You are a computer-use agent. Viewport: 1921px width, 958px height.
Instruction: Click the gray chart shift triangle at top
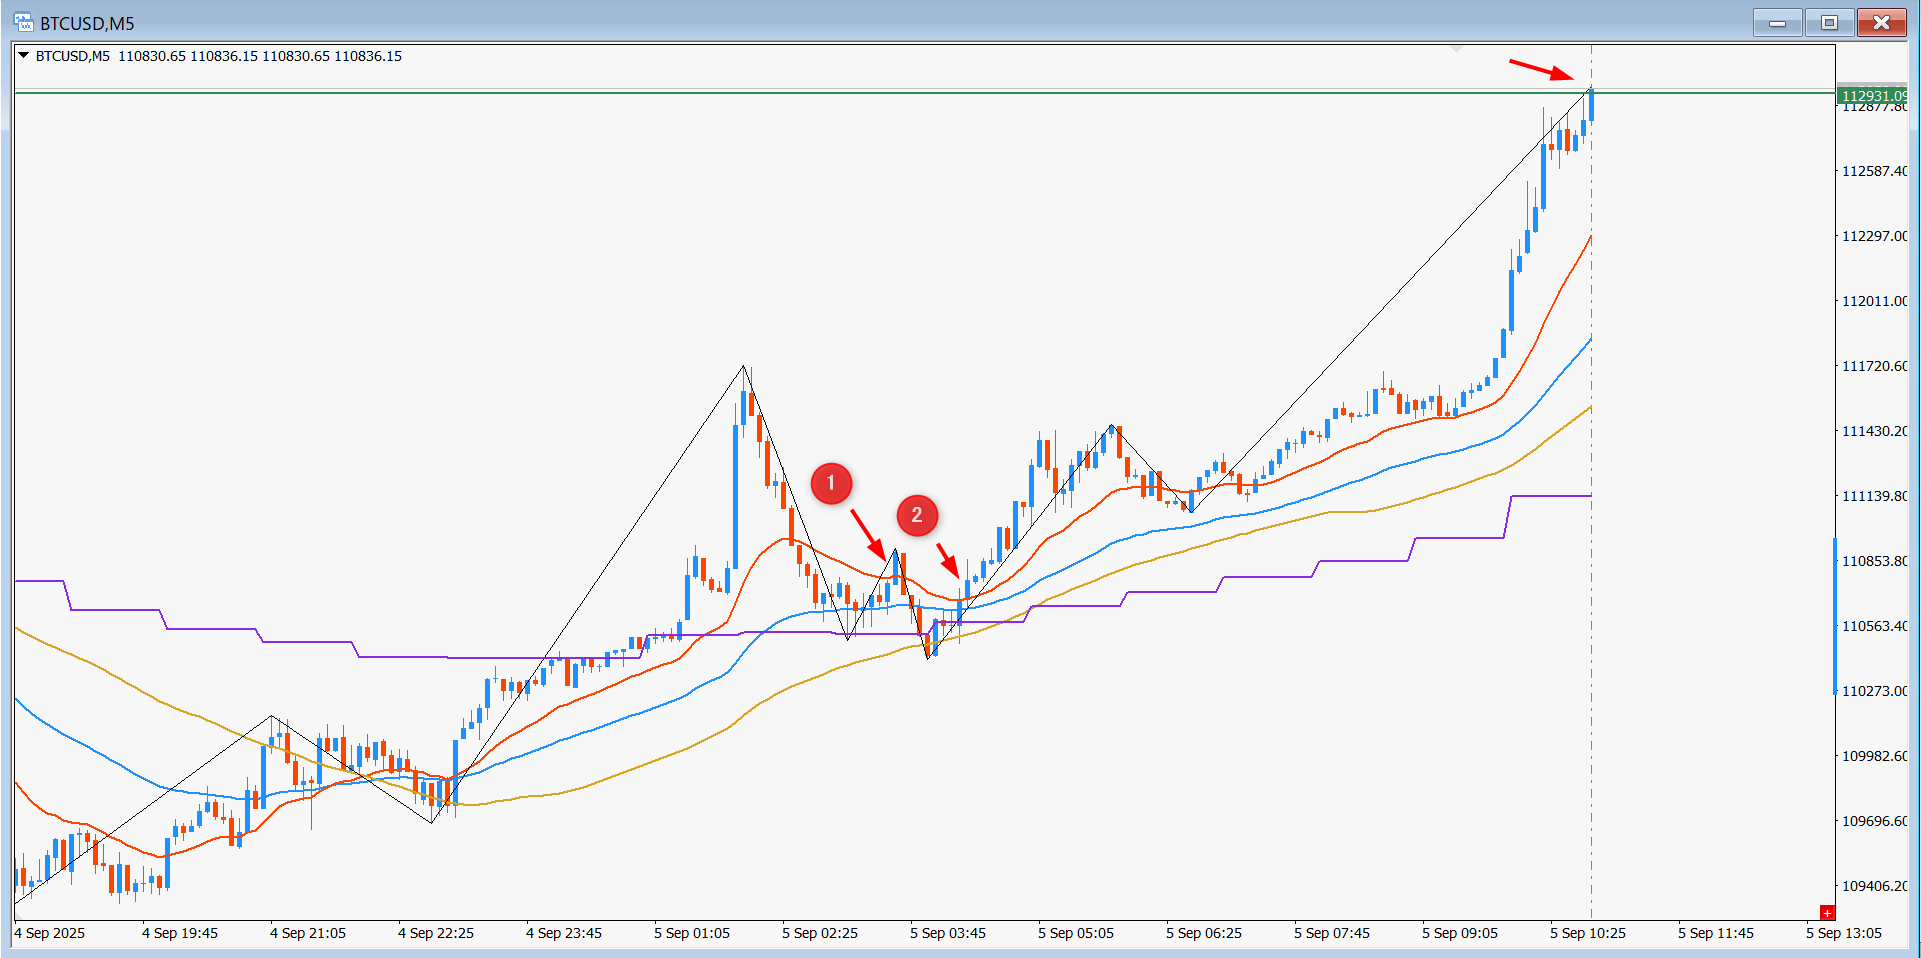point(1456,47)
